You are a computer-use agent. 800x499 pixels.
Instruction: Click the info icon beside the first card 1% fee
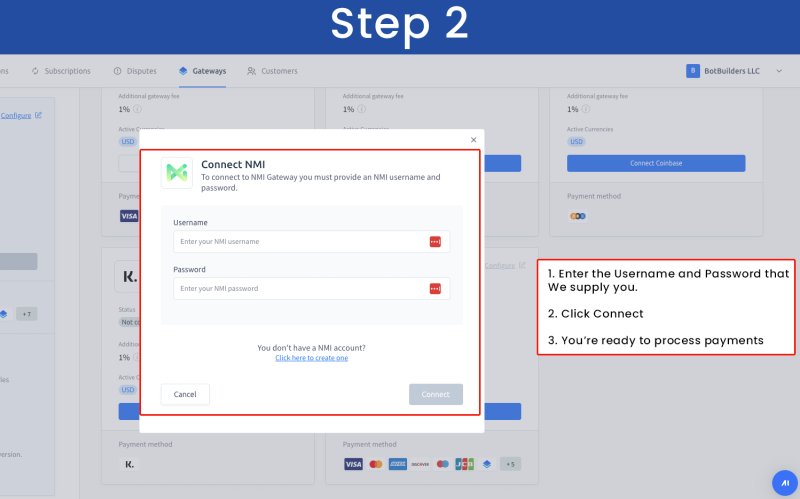pos(137,109)
